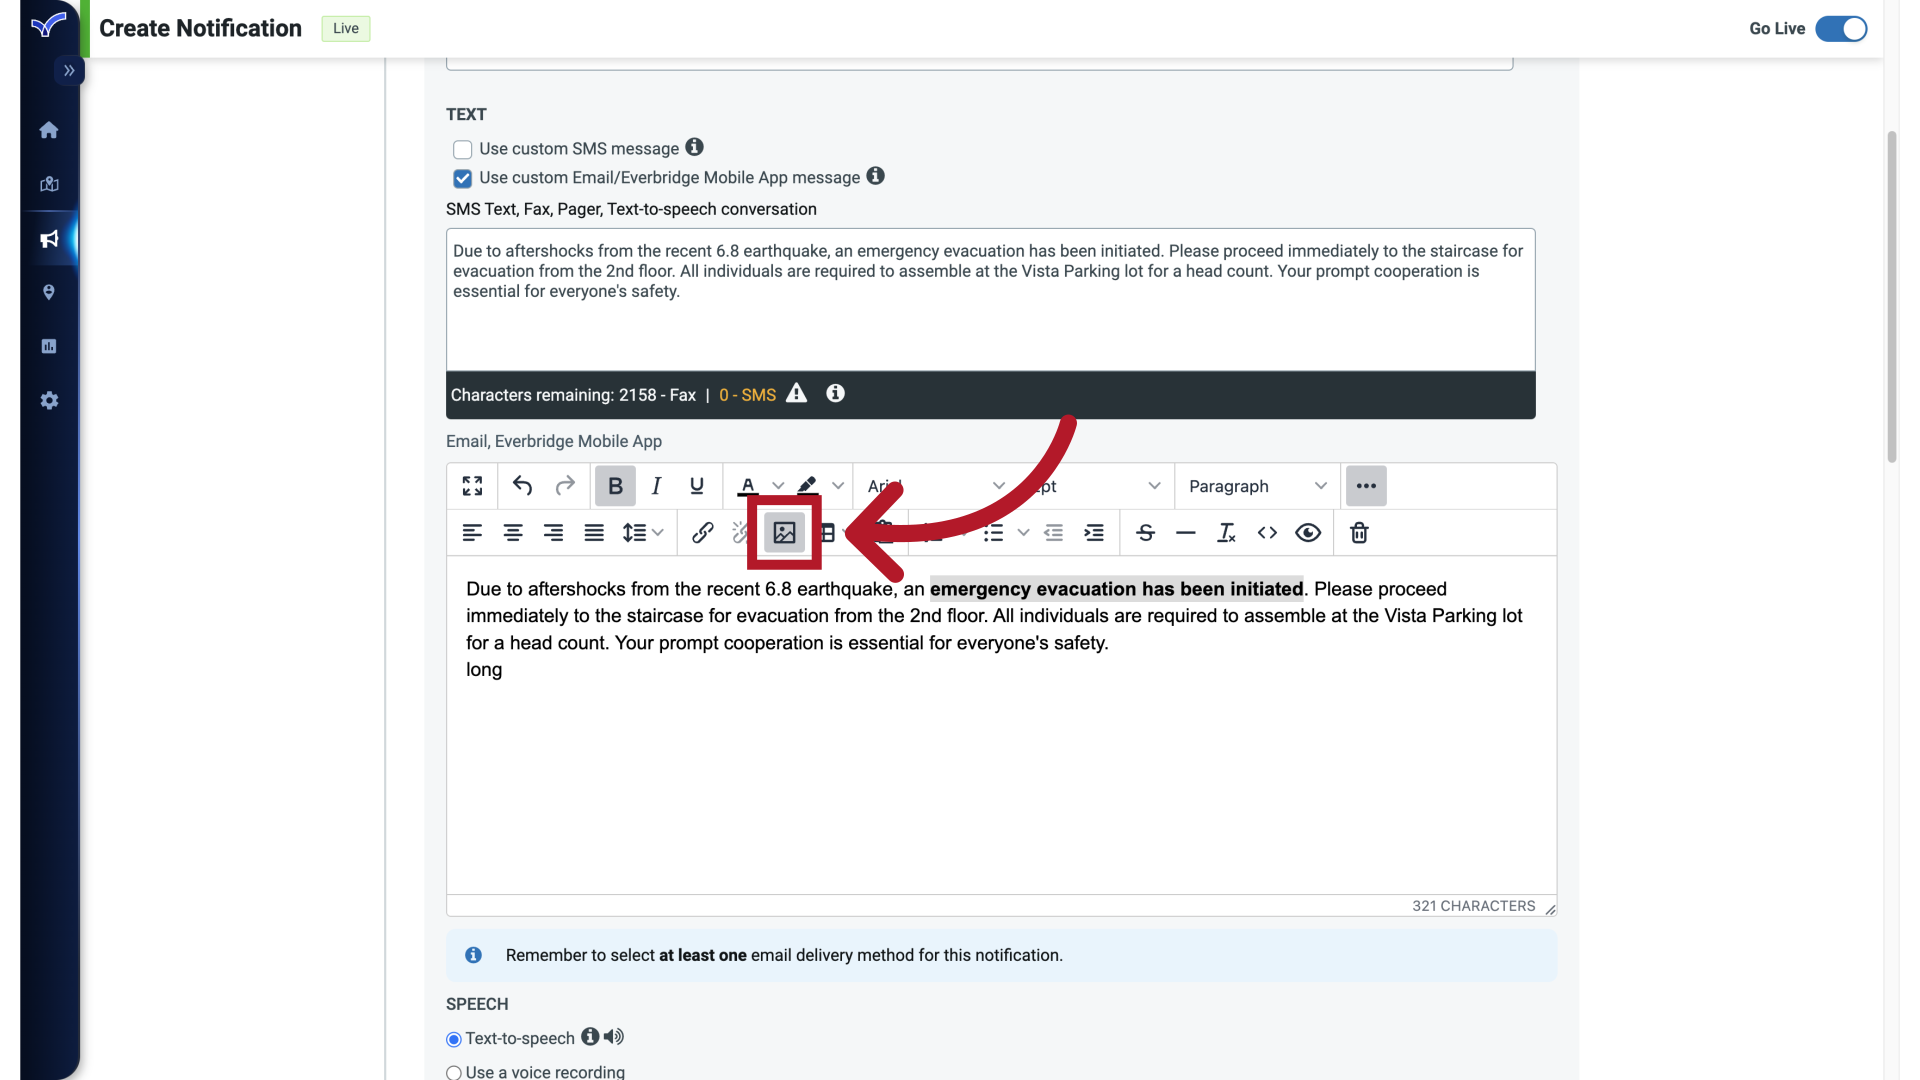The width and height of the screenshot is (1920, 1080).
Task: Open more toolbar options (three dots)
Action: (x=1366, y=486)
